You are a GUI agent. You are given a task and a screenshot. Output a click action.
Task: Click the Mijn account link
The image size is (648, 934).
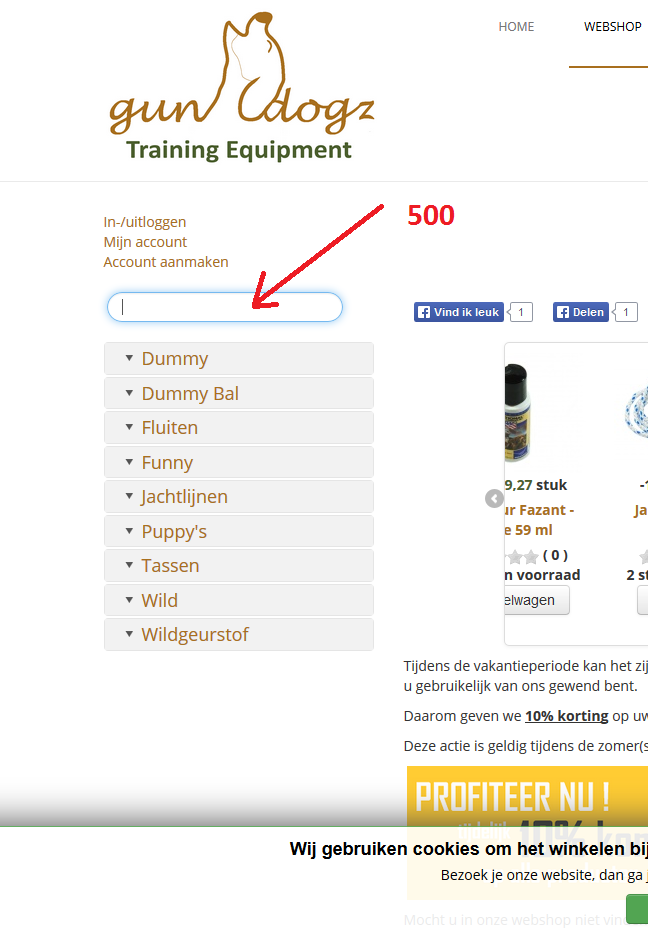(x=145, y=242)
